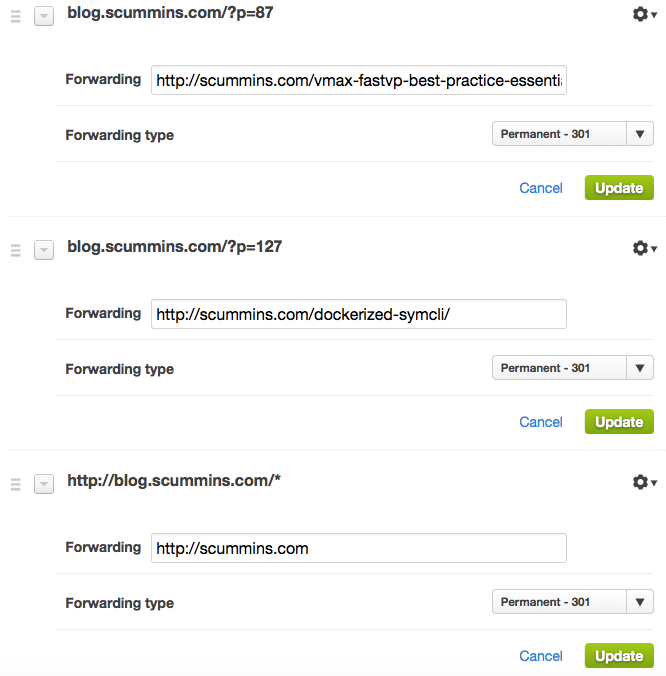The width and height of the screenshot is (666, 676).
Task: Update the ?p=87 forwarding rule
Action: point(619,188)
